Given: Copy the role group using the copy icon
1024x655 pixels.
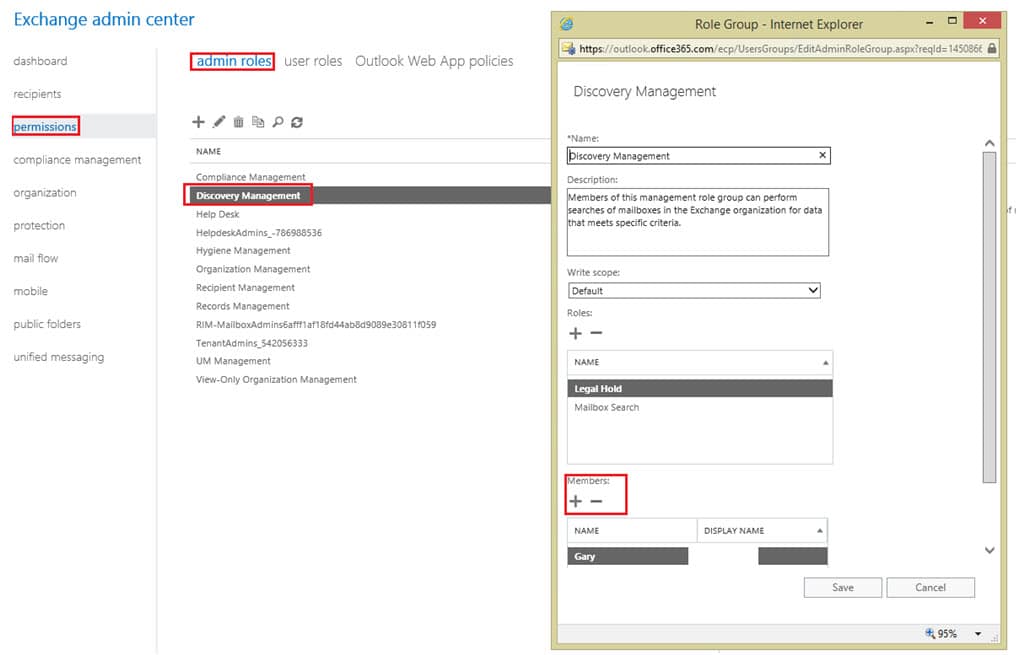Looking at the screenshot, I should (258, 121).
